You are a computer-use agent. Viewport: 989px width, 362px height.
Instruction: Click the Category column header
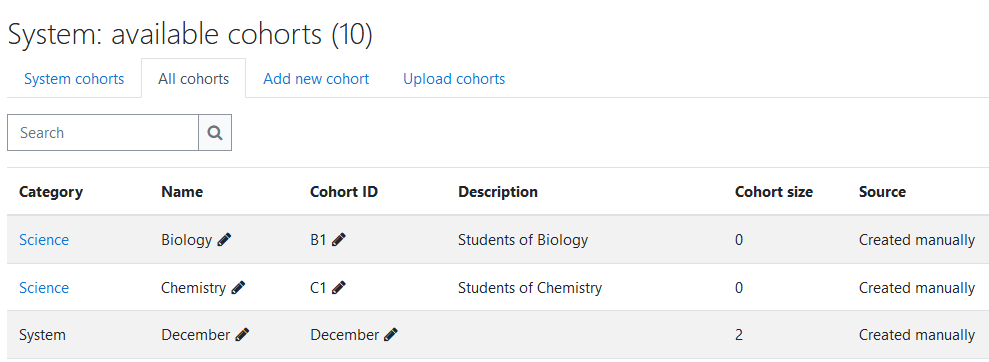[x=51, y=192]
